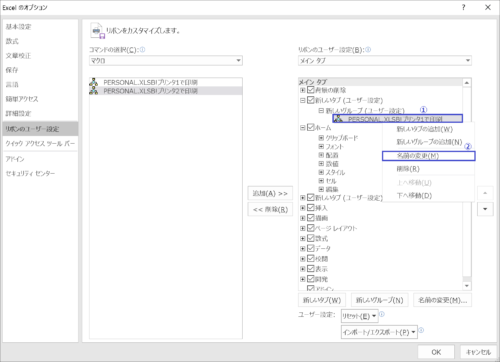Expand the 配置 group
Screen dimensions: 500x362
pyautogui.click(x=321, y=155)
